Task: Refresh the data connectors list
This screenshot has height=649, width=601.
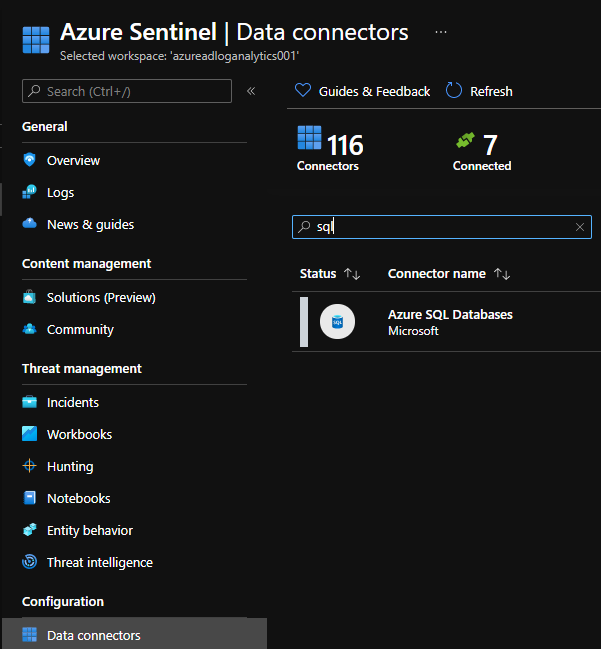Action: [479, 91]
